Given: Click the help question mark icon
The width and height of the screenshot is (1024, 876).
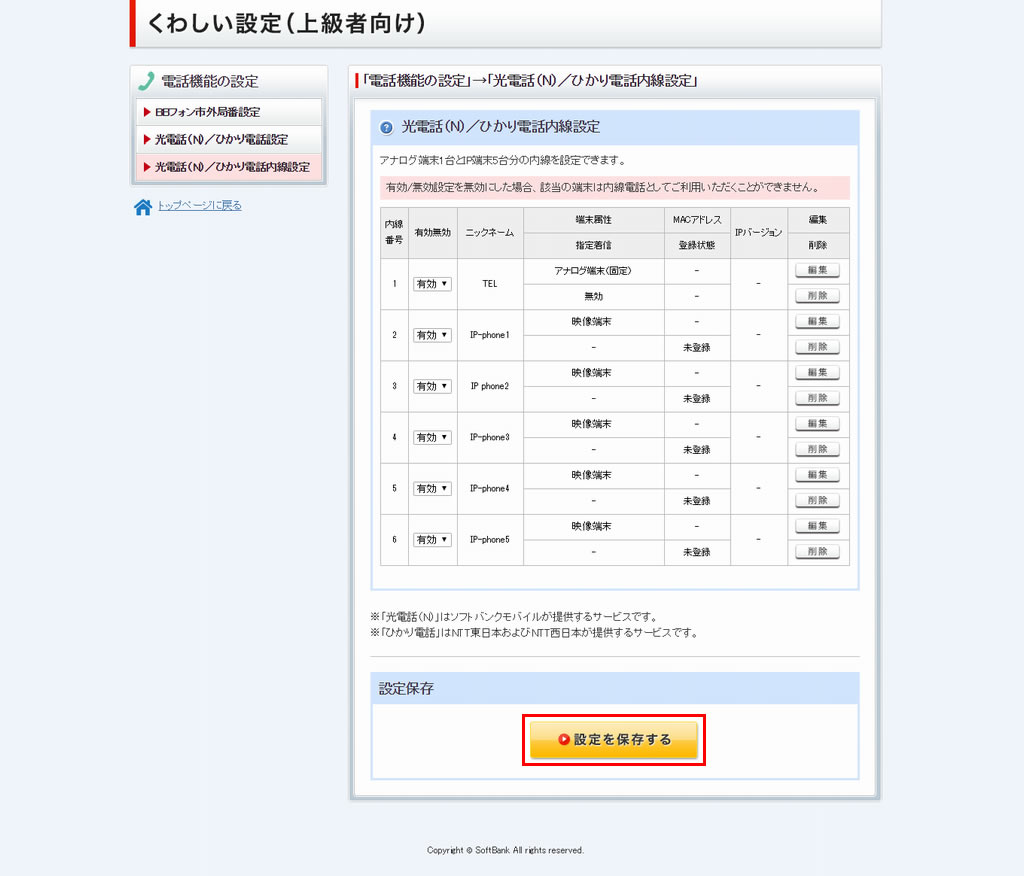Looking at the screenshot, I should [x=385, y=128].
